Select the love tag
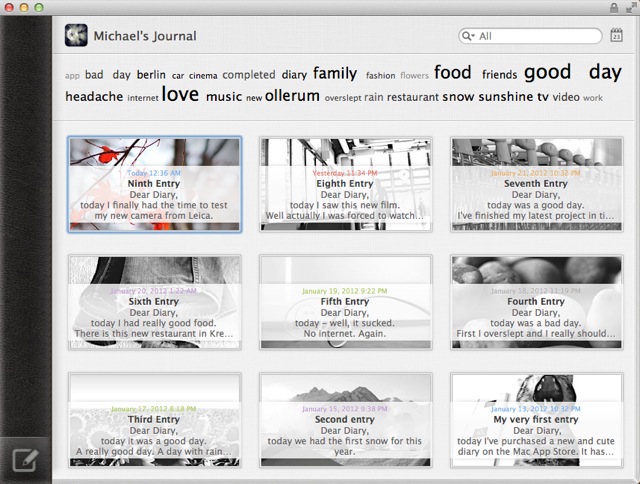Screen dimensions: 640x484 [x=180, y=95]
